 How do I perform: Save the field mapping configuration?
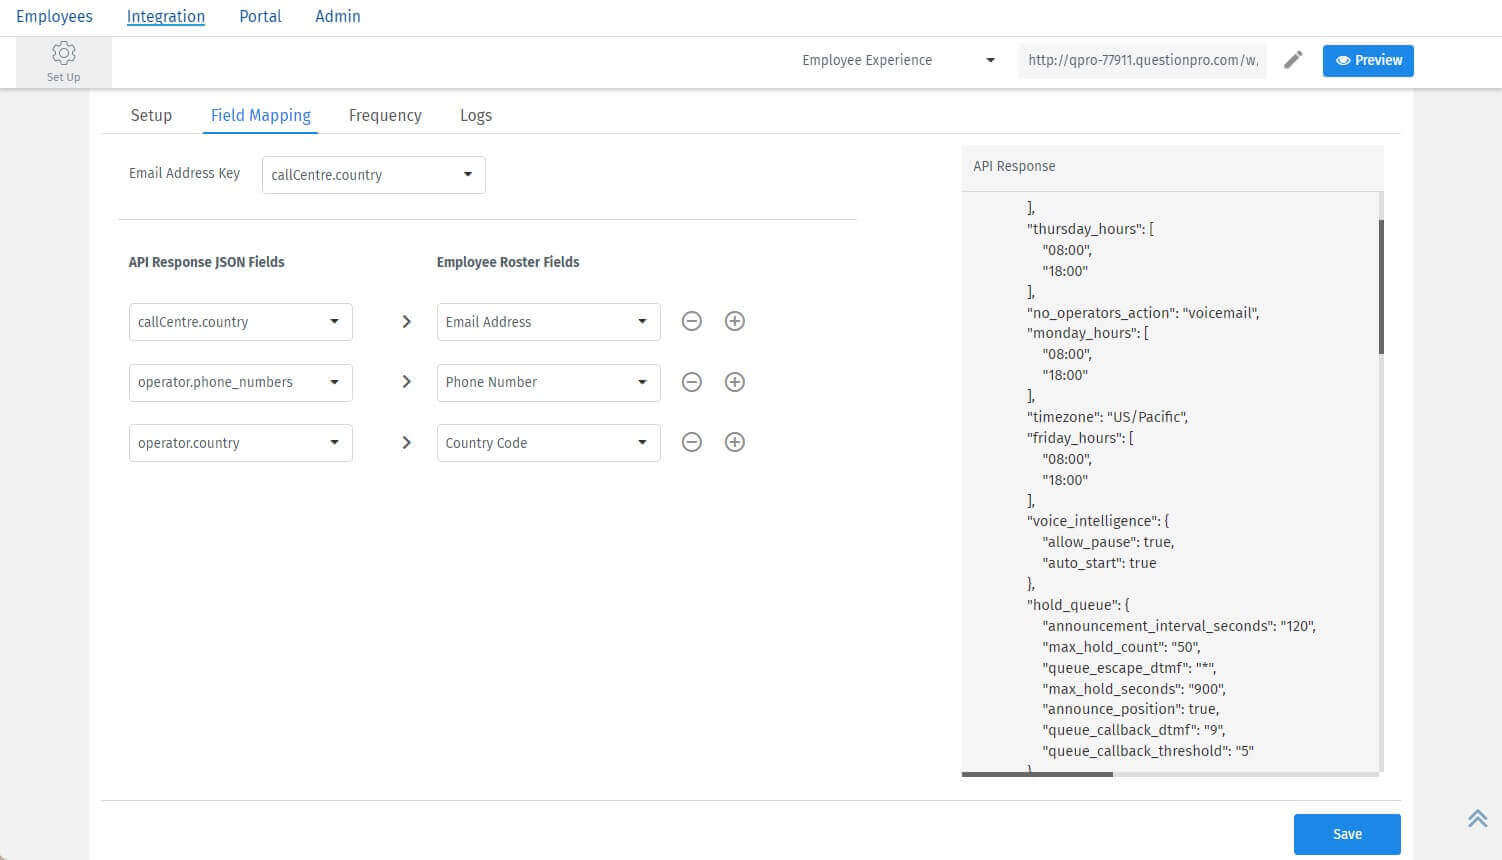coord(1346,833)
